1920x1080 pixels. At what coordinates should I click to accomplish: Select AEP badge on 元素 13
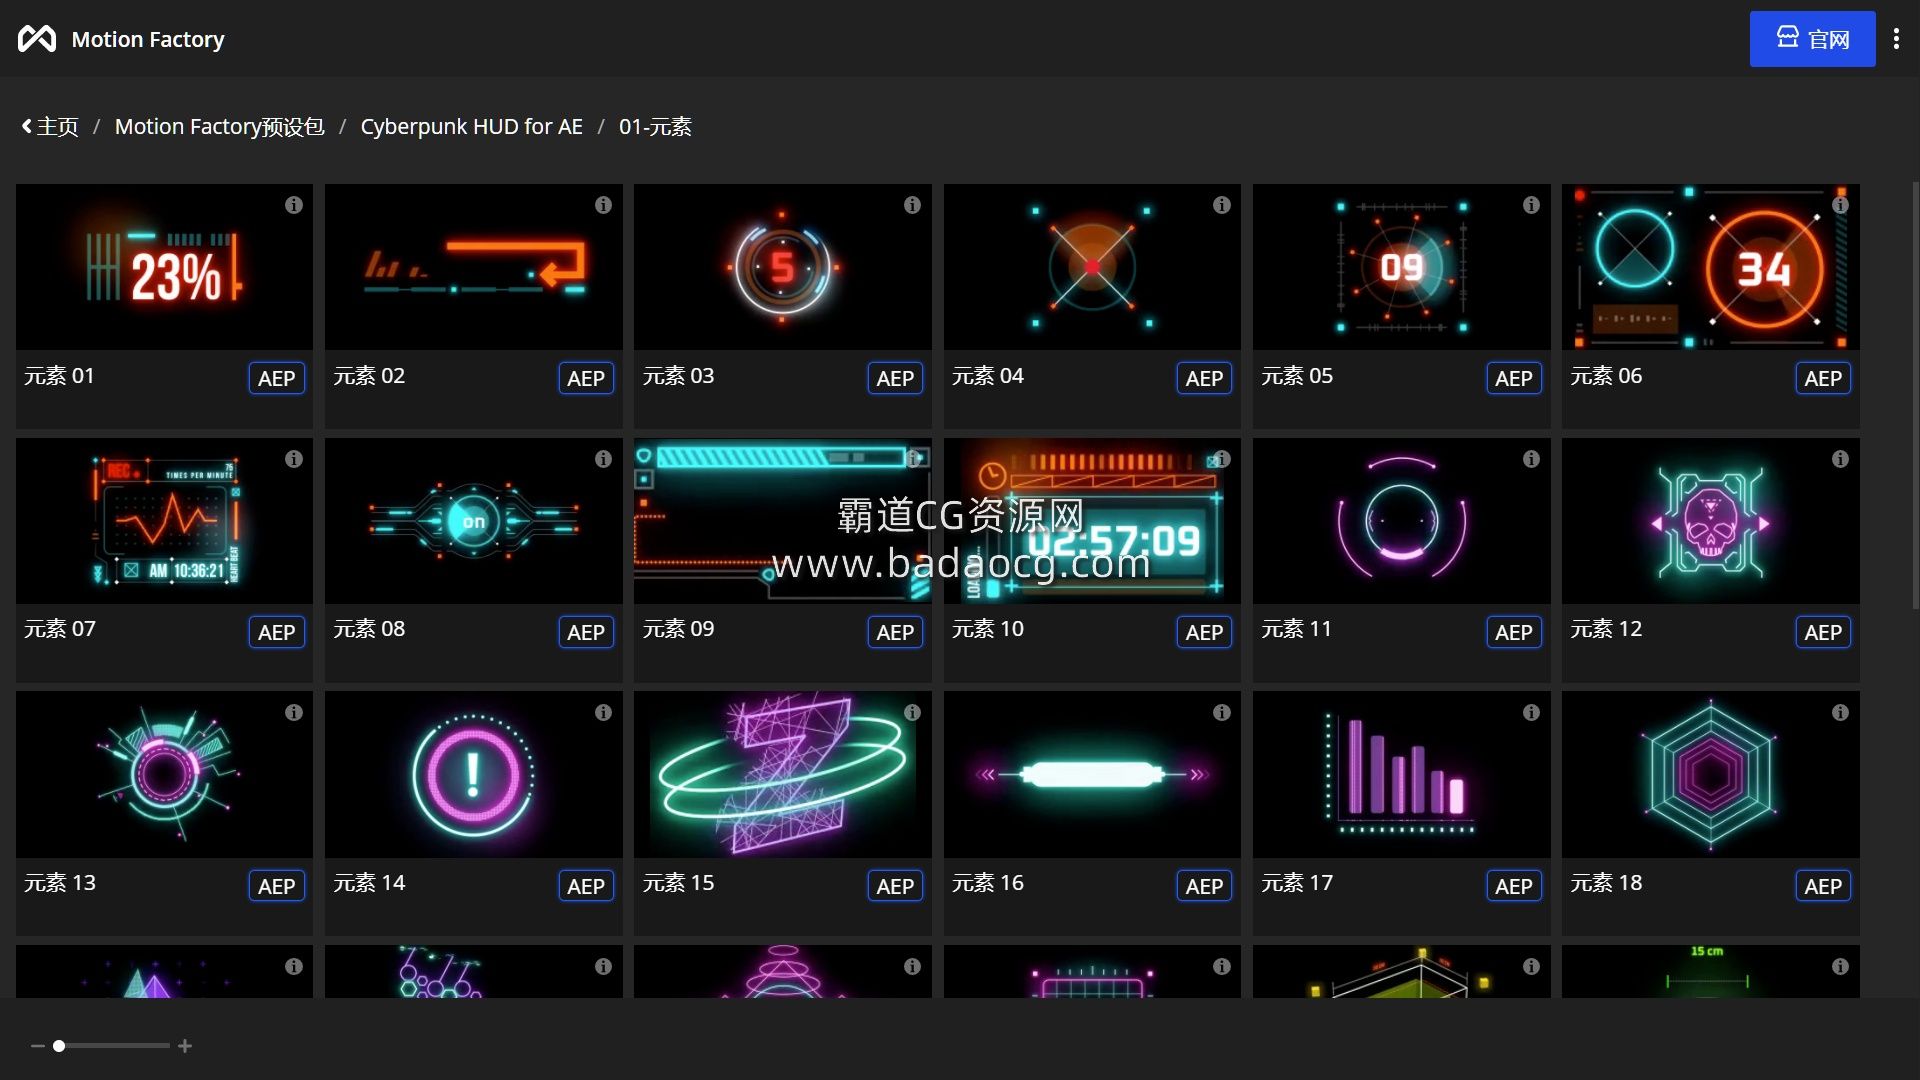[276, 886]
